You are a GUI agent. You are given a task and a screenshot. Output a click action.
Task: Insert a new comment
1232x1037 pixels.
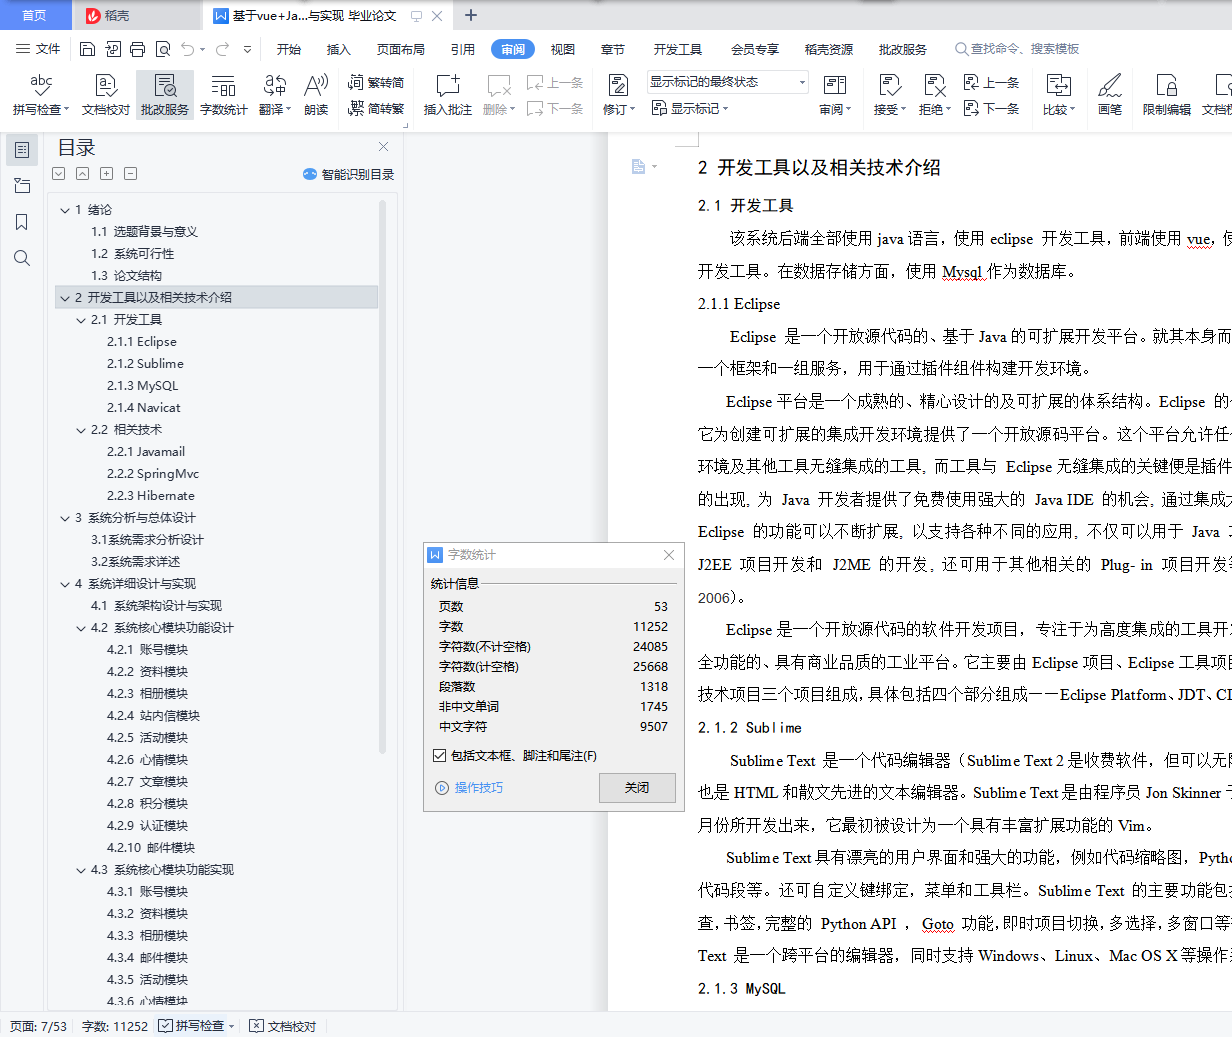click(448, 95)
